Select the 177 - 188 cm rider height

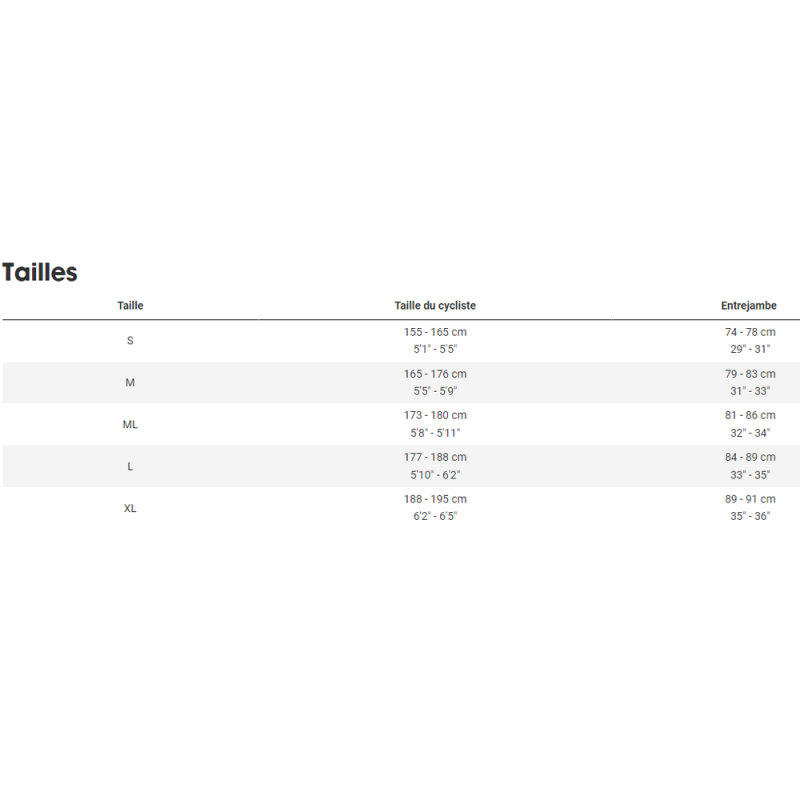435,457
